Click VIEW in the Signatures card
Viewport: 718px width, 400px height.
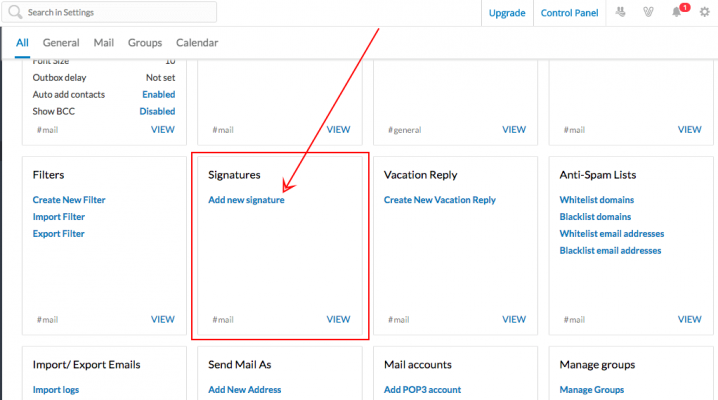338,319
